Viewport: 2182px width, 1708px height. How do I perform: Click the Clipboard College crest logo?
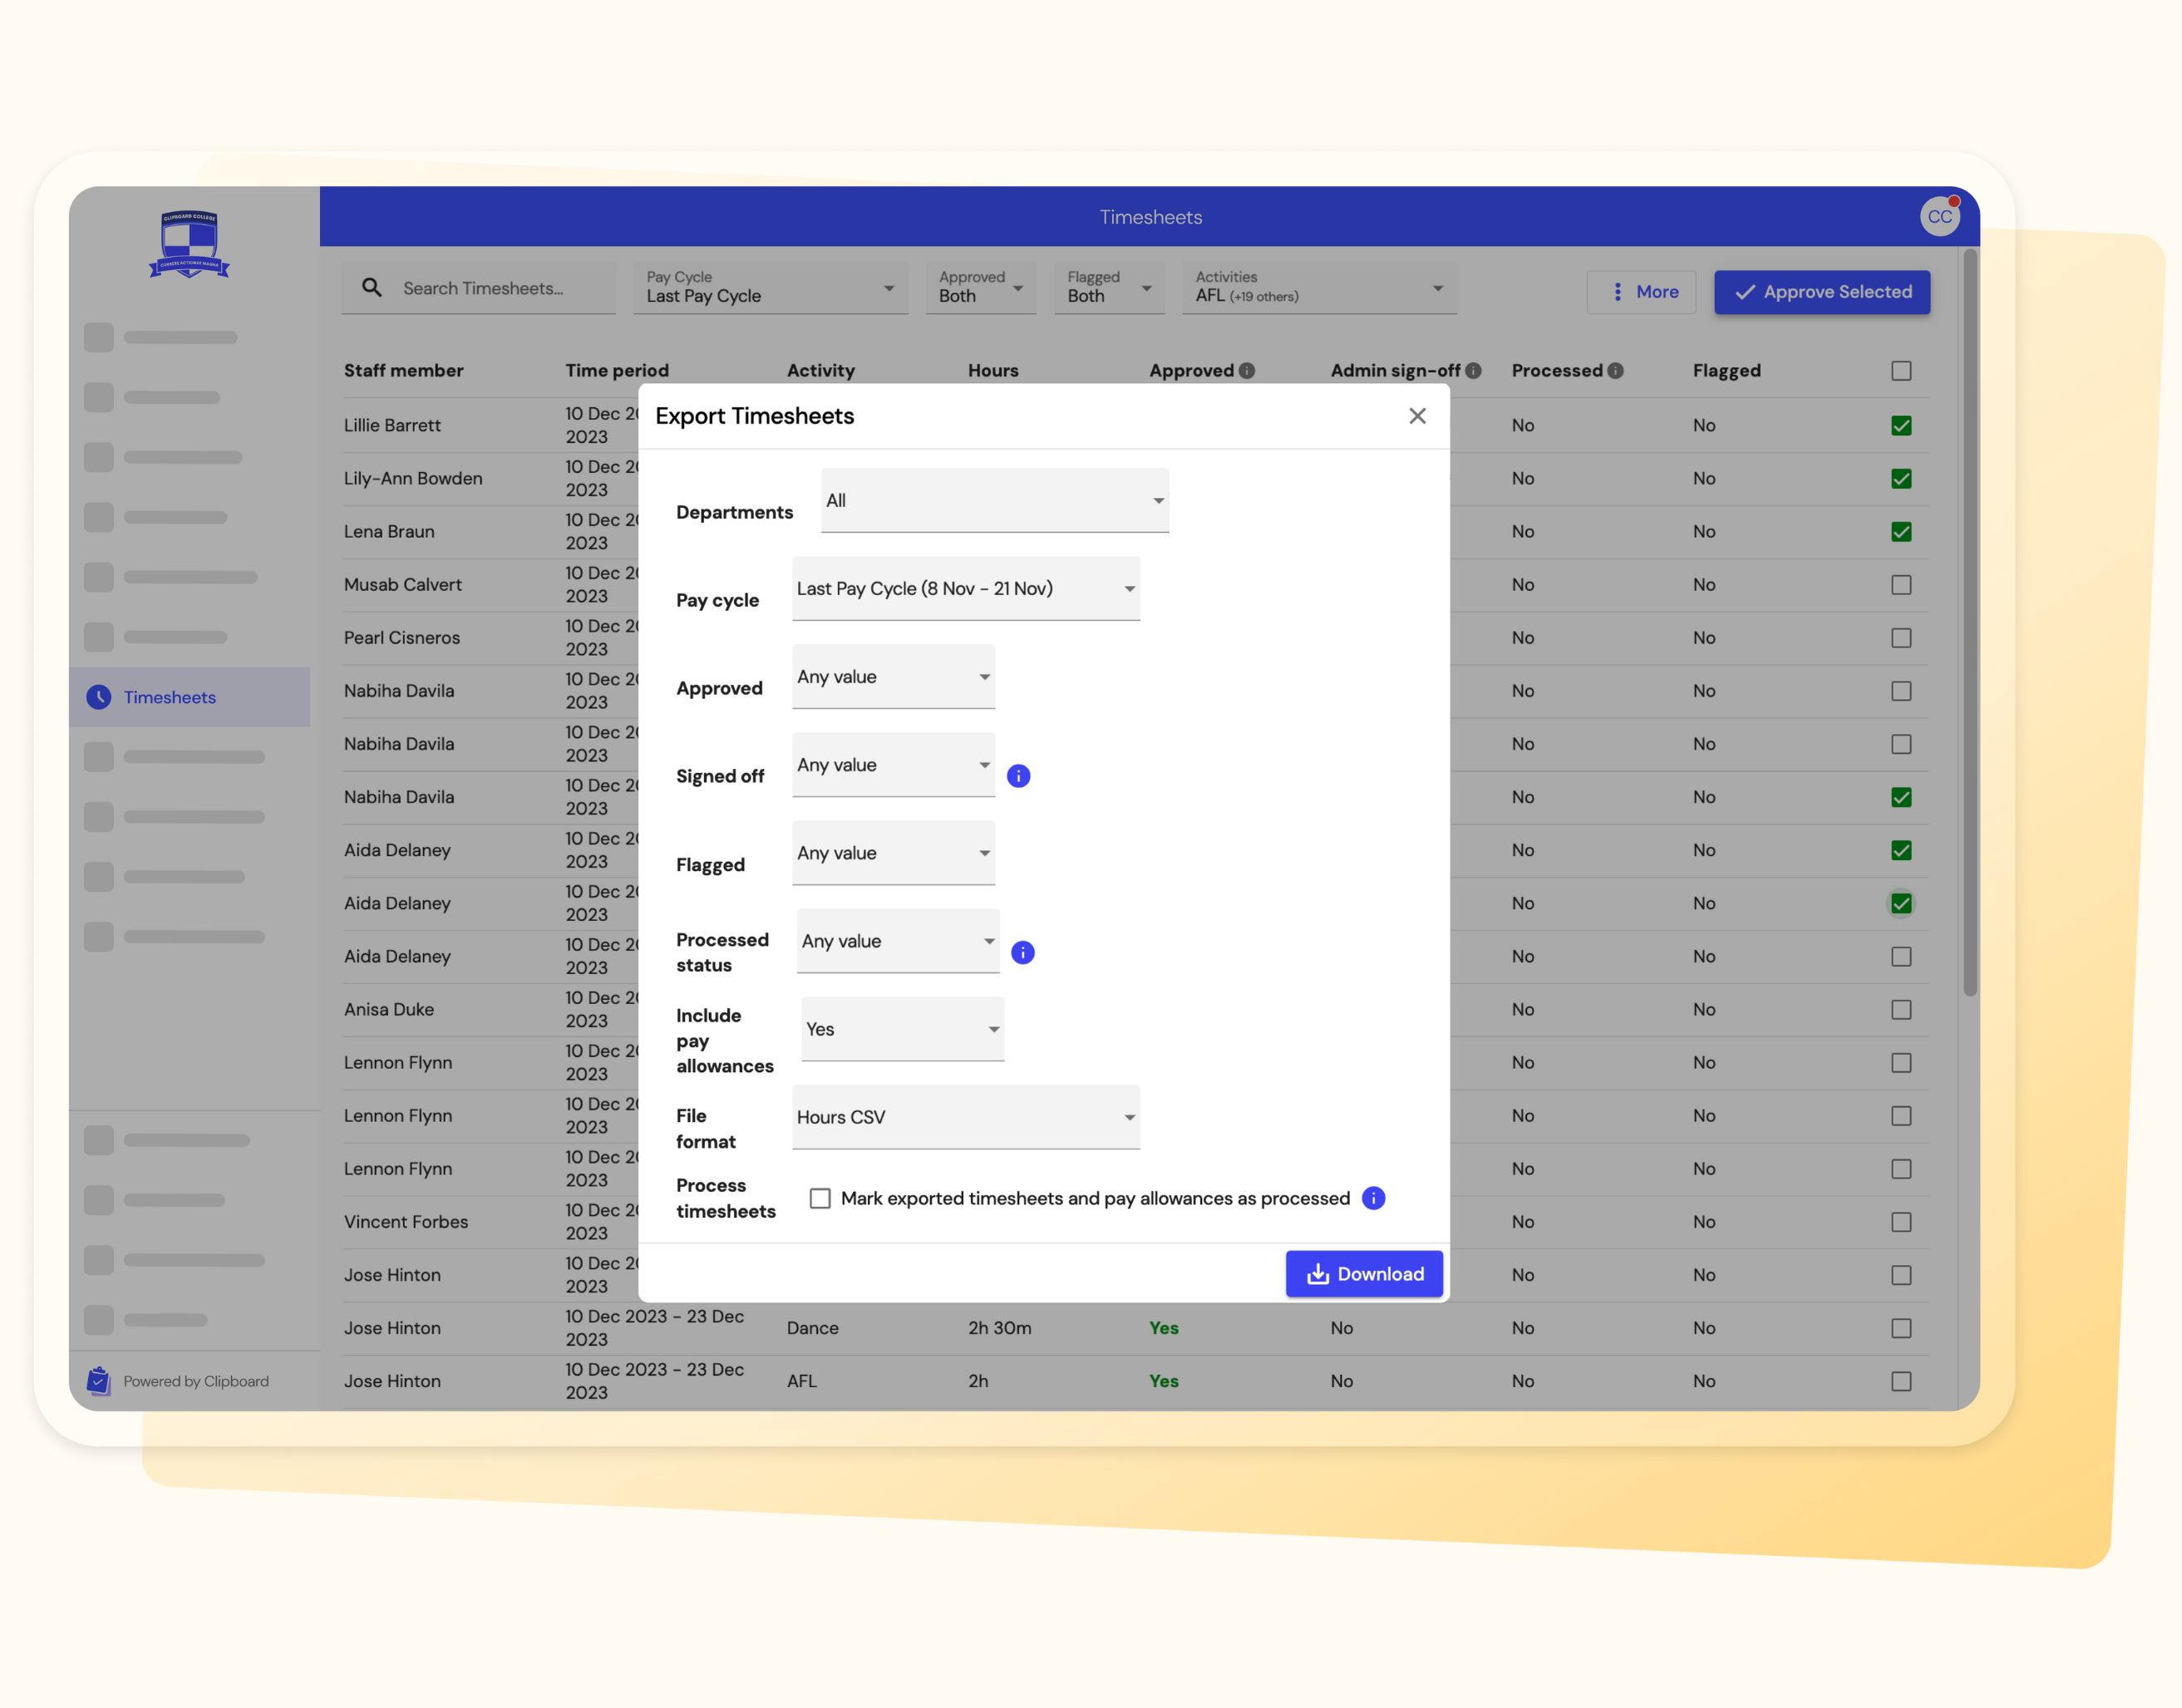tap(190, 243)
